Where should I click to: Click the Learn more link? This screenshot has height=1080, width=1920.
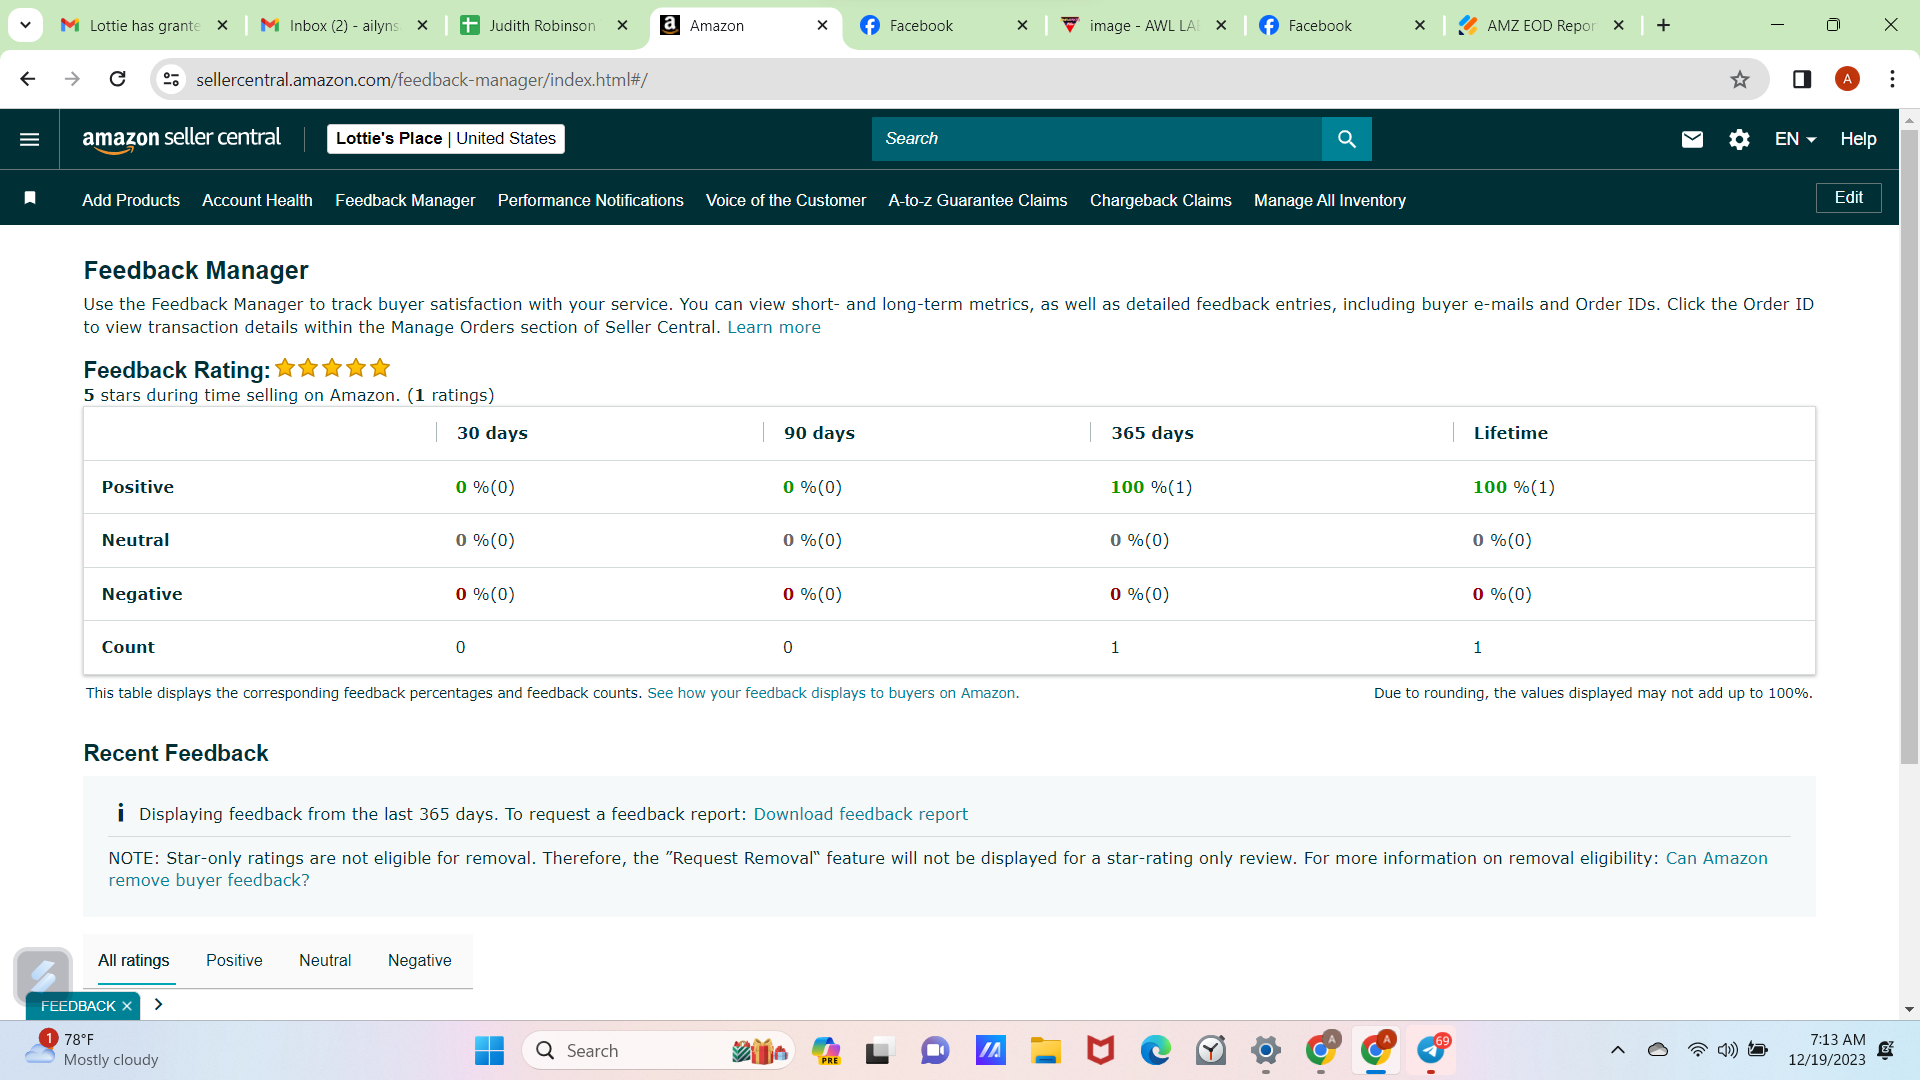[x=774, y=327]
